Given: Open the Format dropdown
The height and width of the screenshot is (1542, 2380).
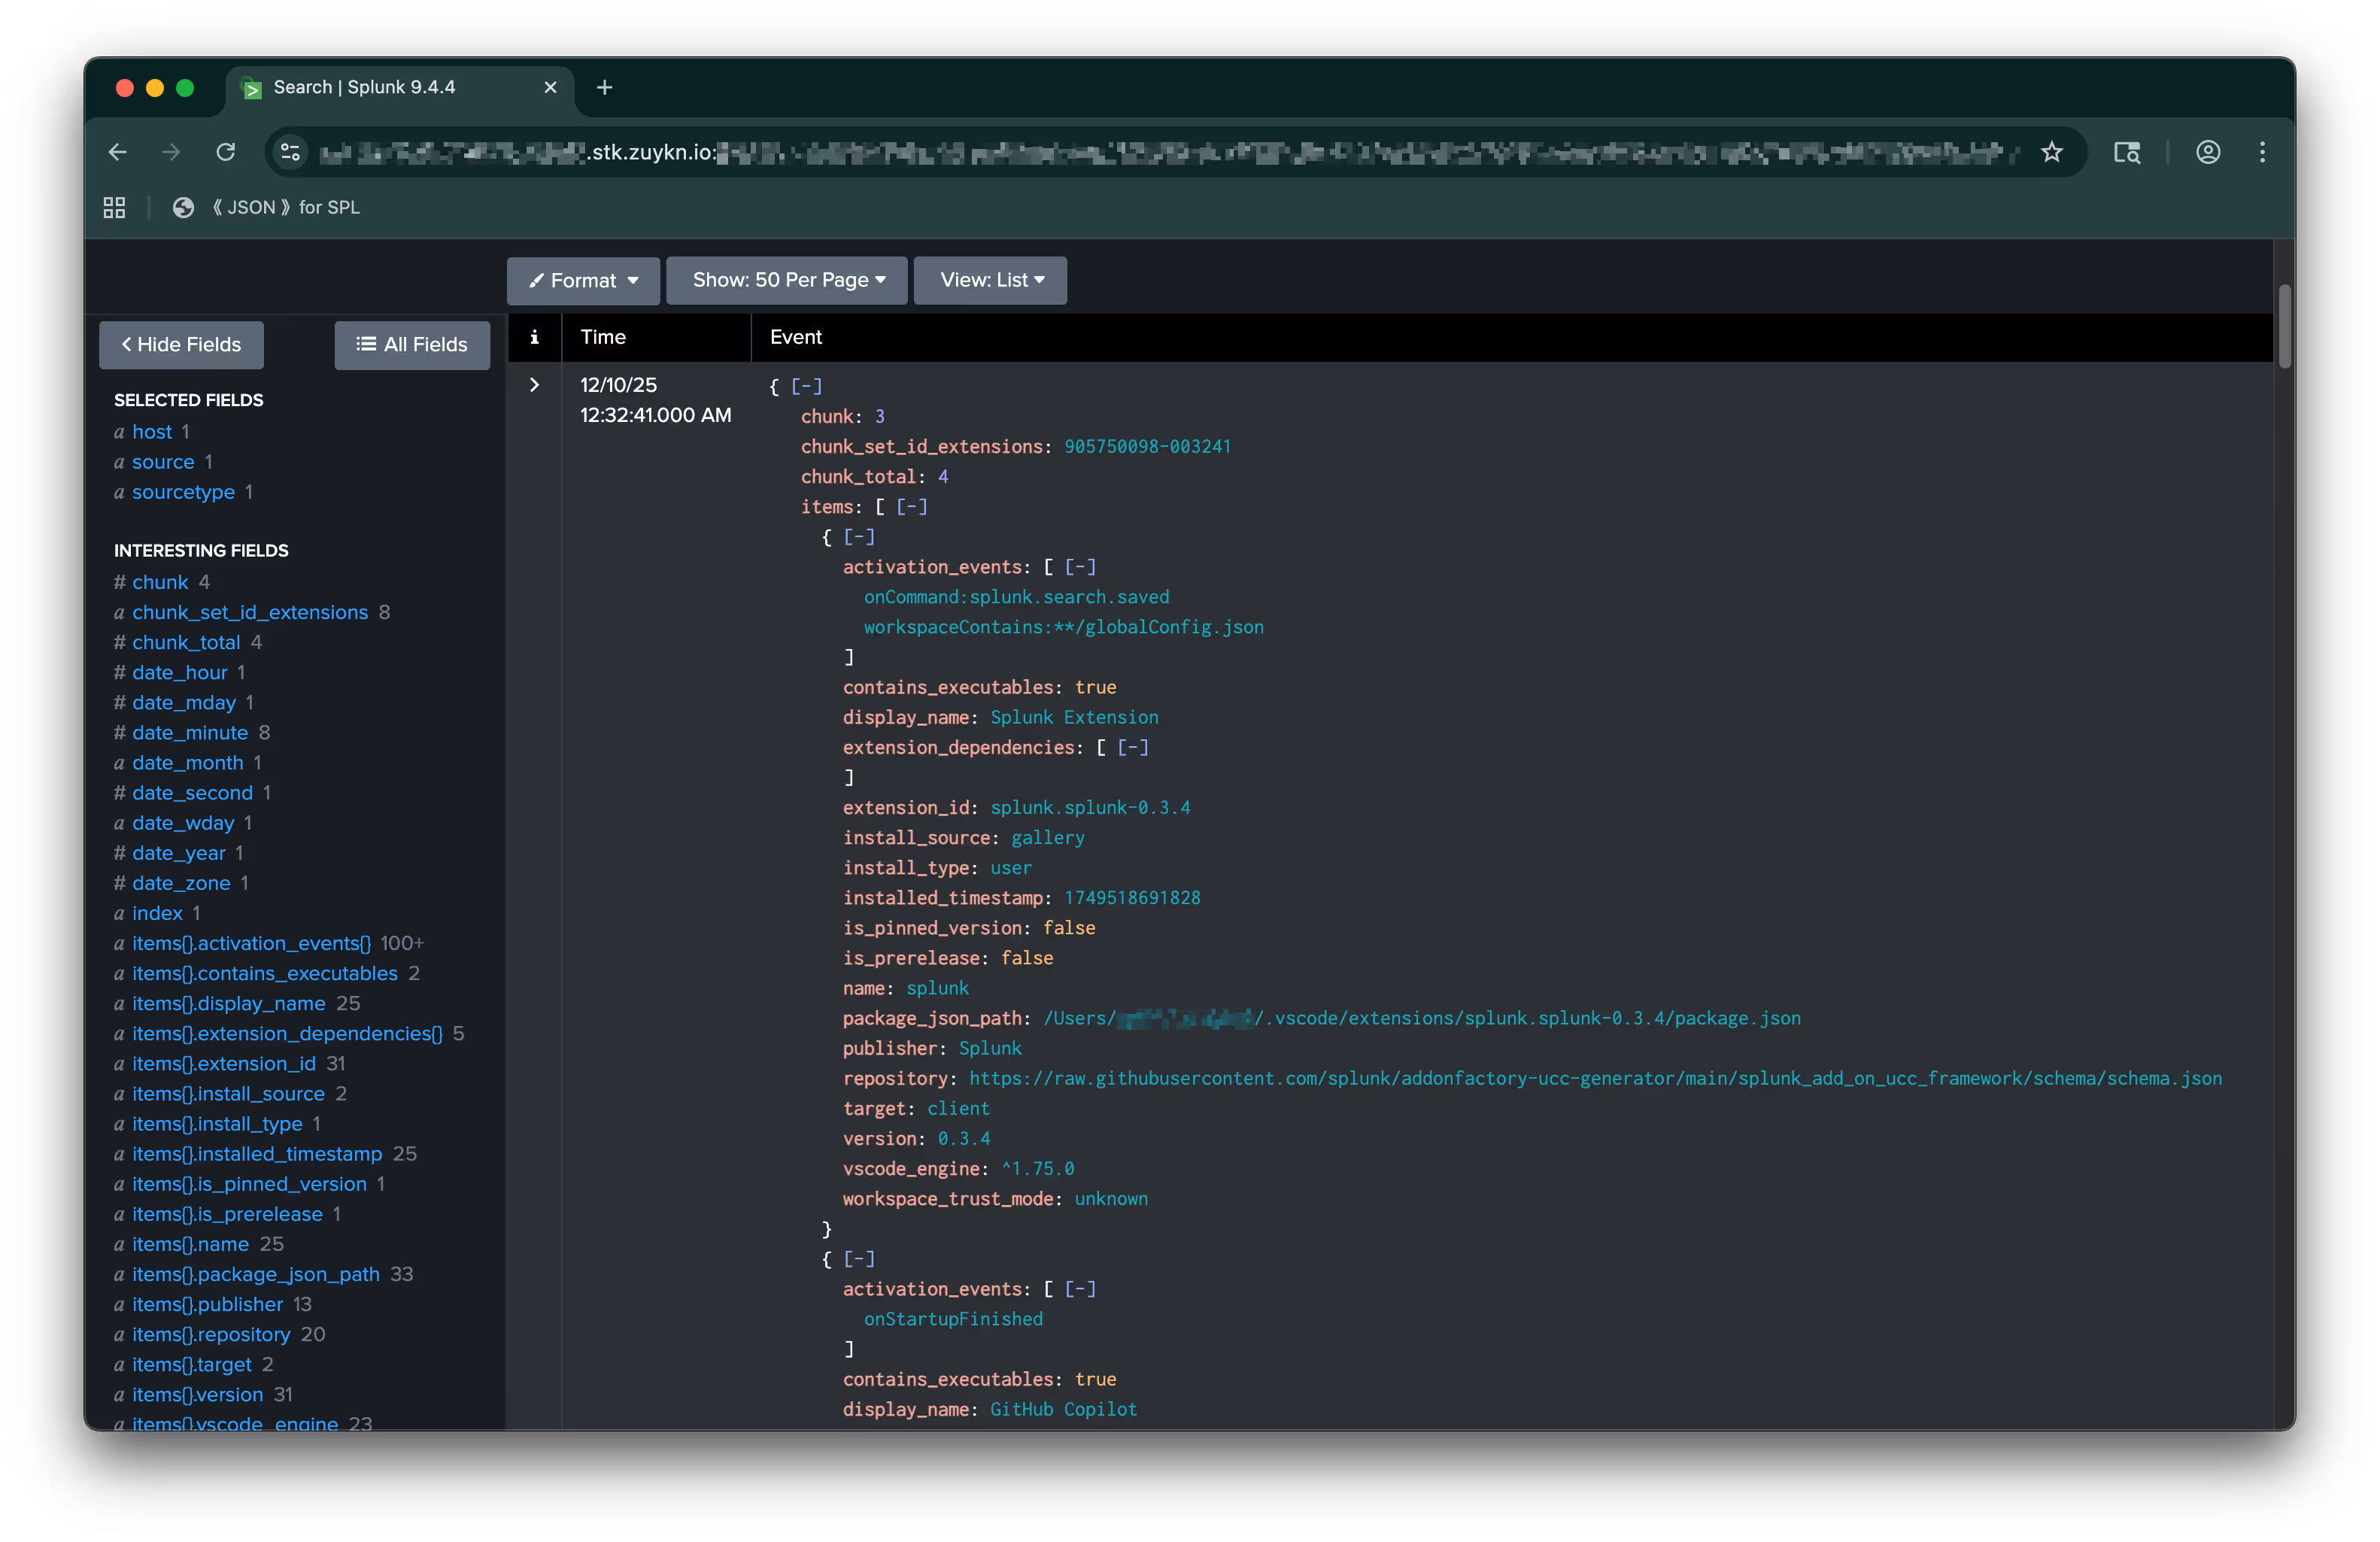Looking at the screenshot, I should pos(583,281).
